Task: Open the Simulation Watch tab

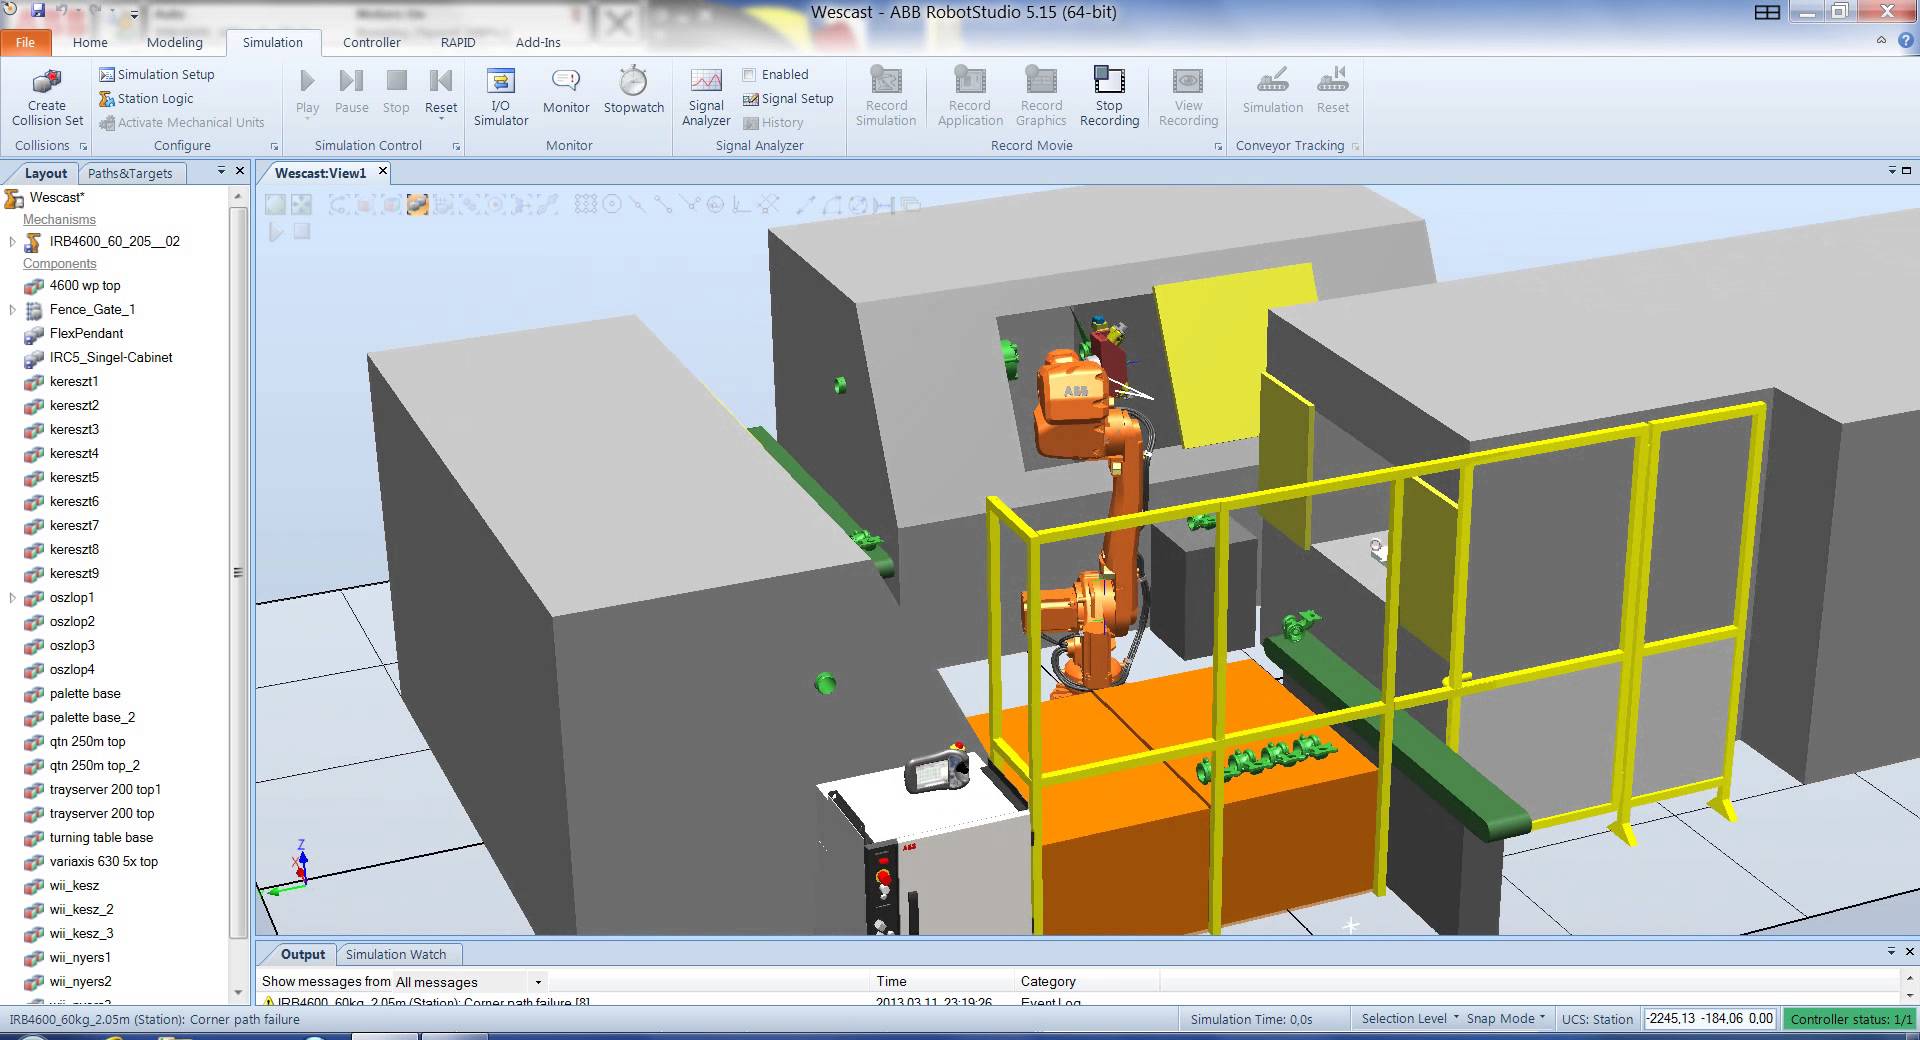Action: pos(395,954)
